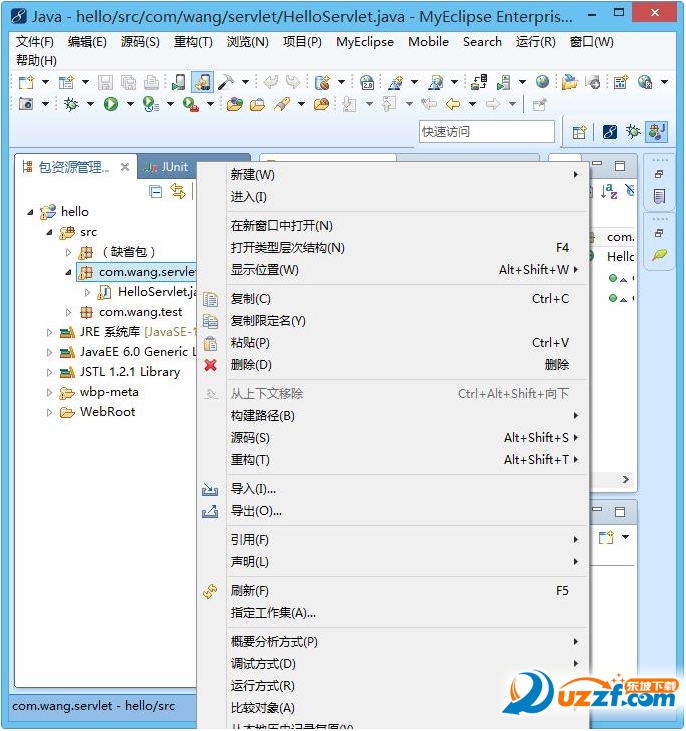Click the Copy icon in context menu
The image size is (686, 731).
point(210,299)
